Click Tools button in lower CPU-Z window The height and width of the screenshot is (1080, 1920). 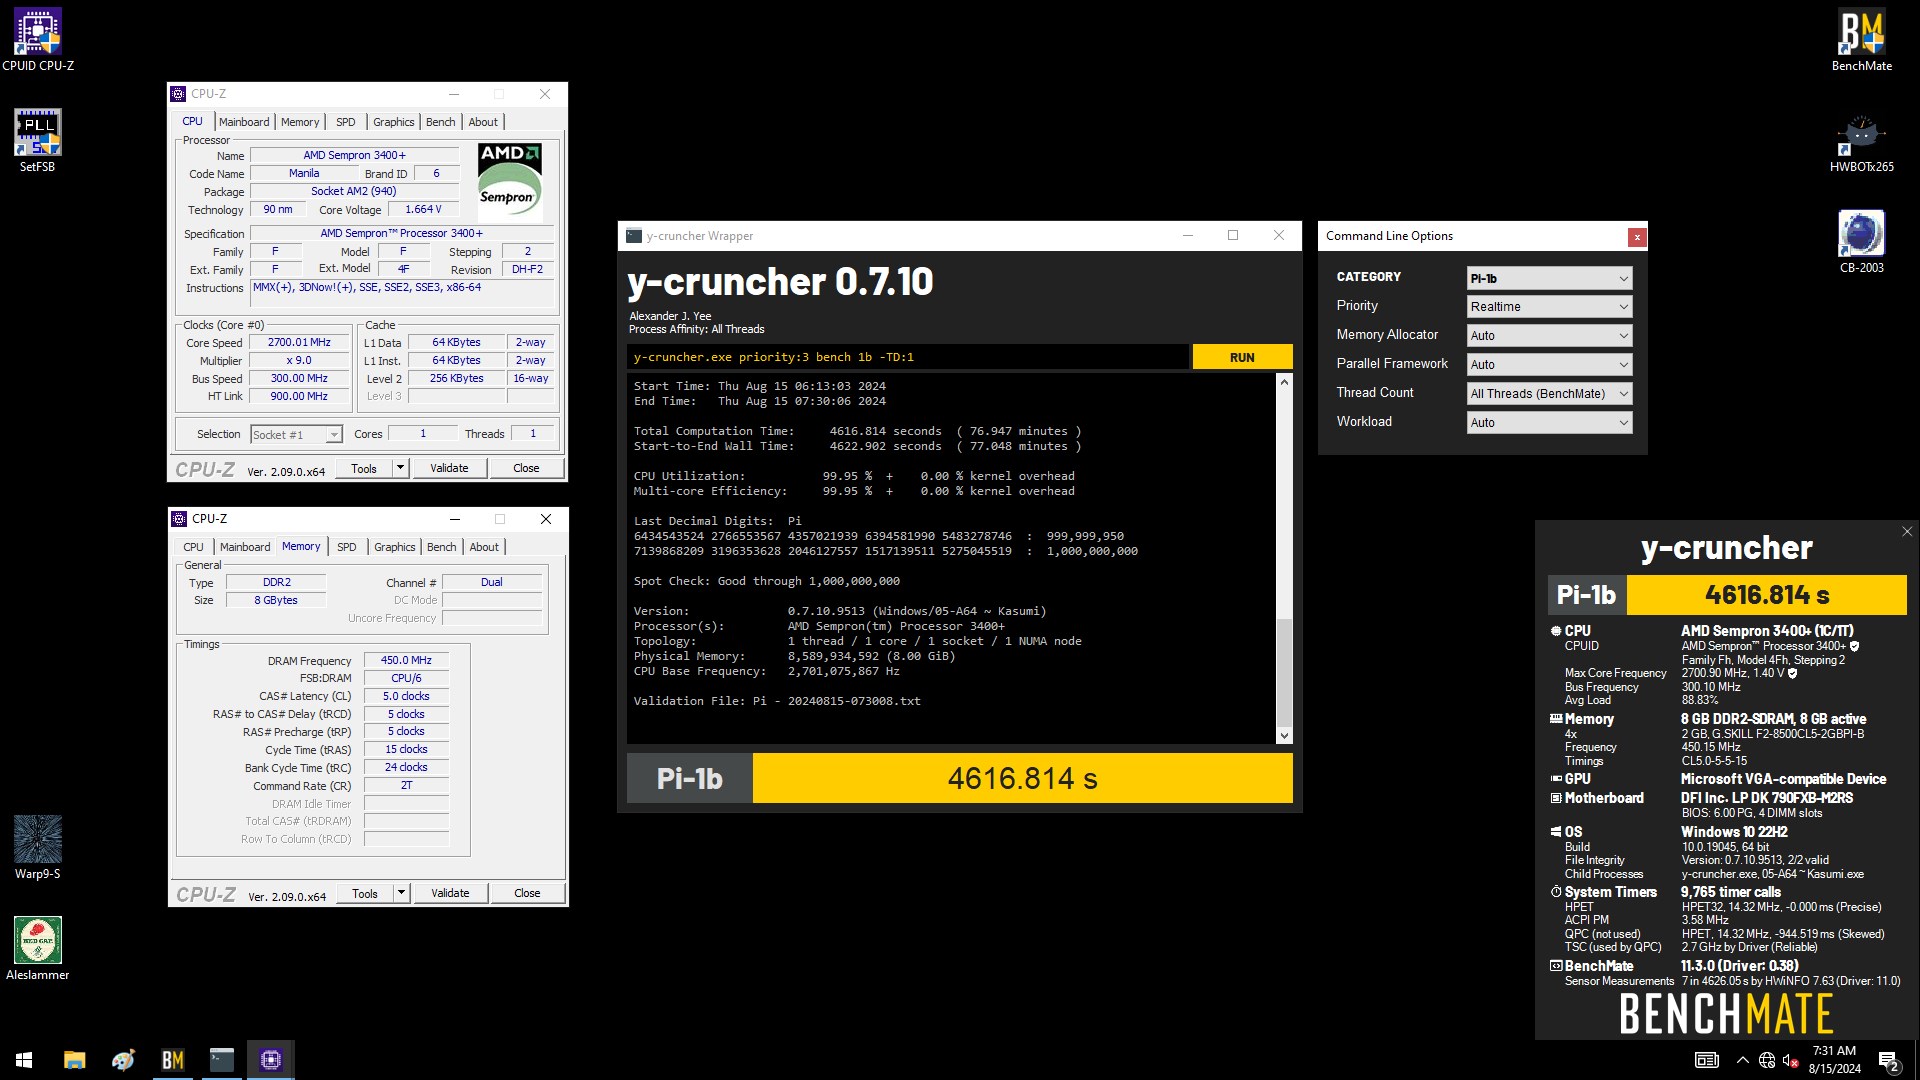pyautogui.click(x=365, y=893)
